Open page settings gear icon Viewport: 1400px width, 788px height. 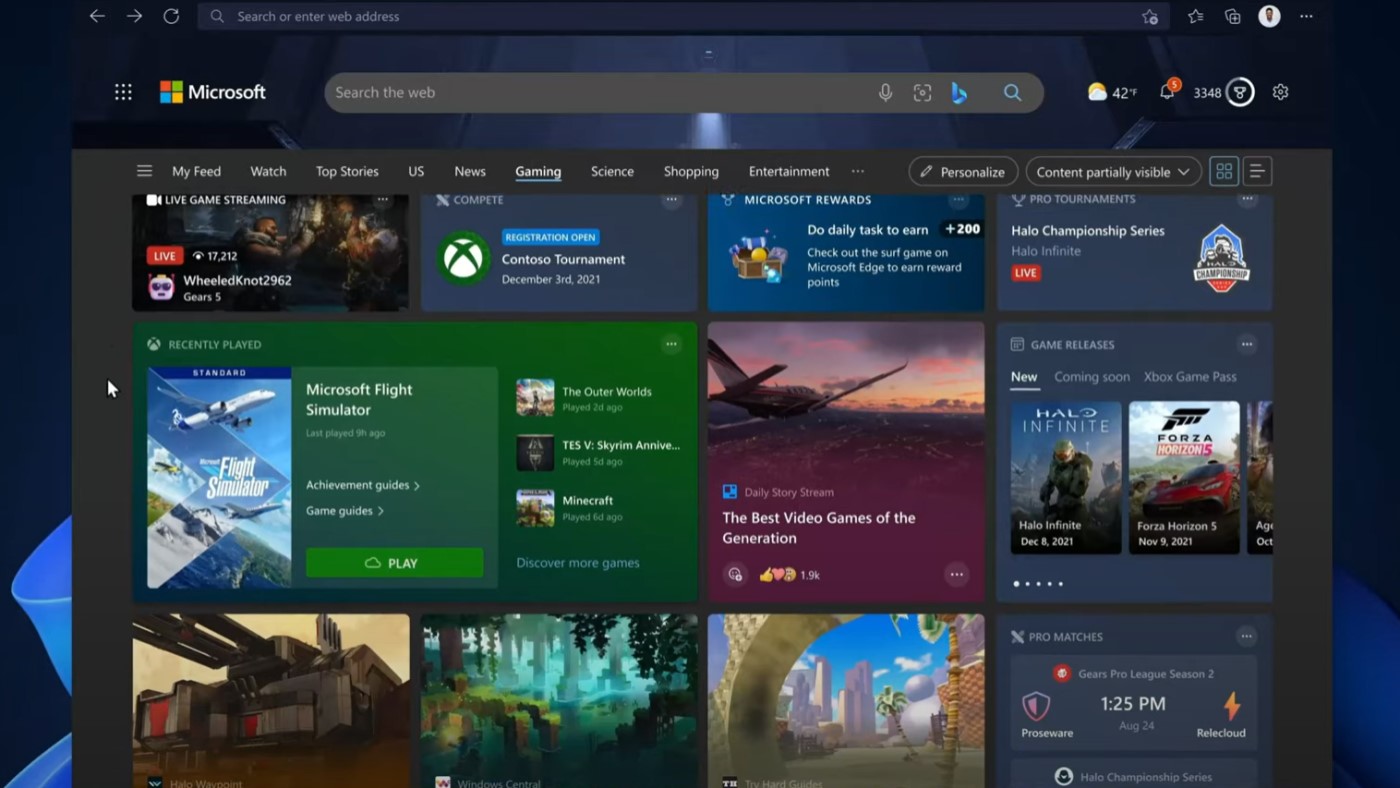tap(1280, 92)
